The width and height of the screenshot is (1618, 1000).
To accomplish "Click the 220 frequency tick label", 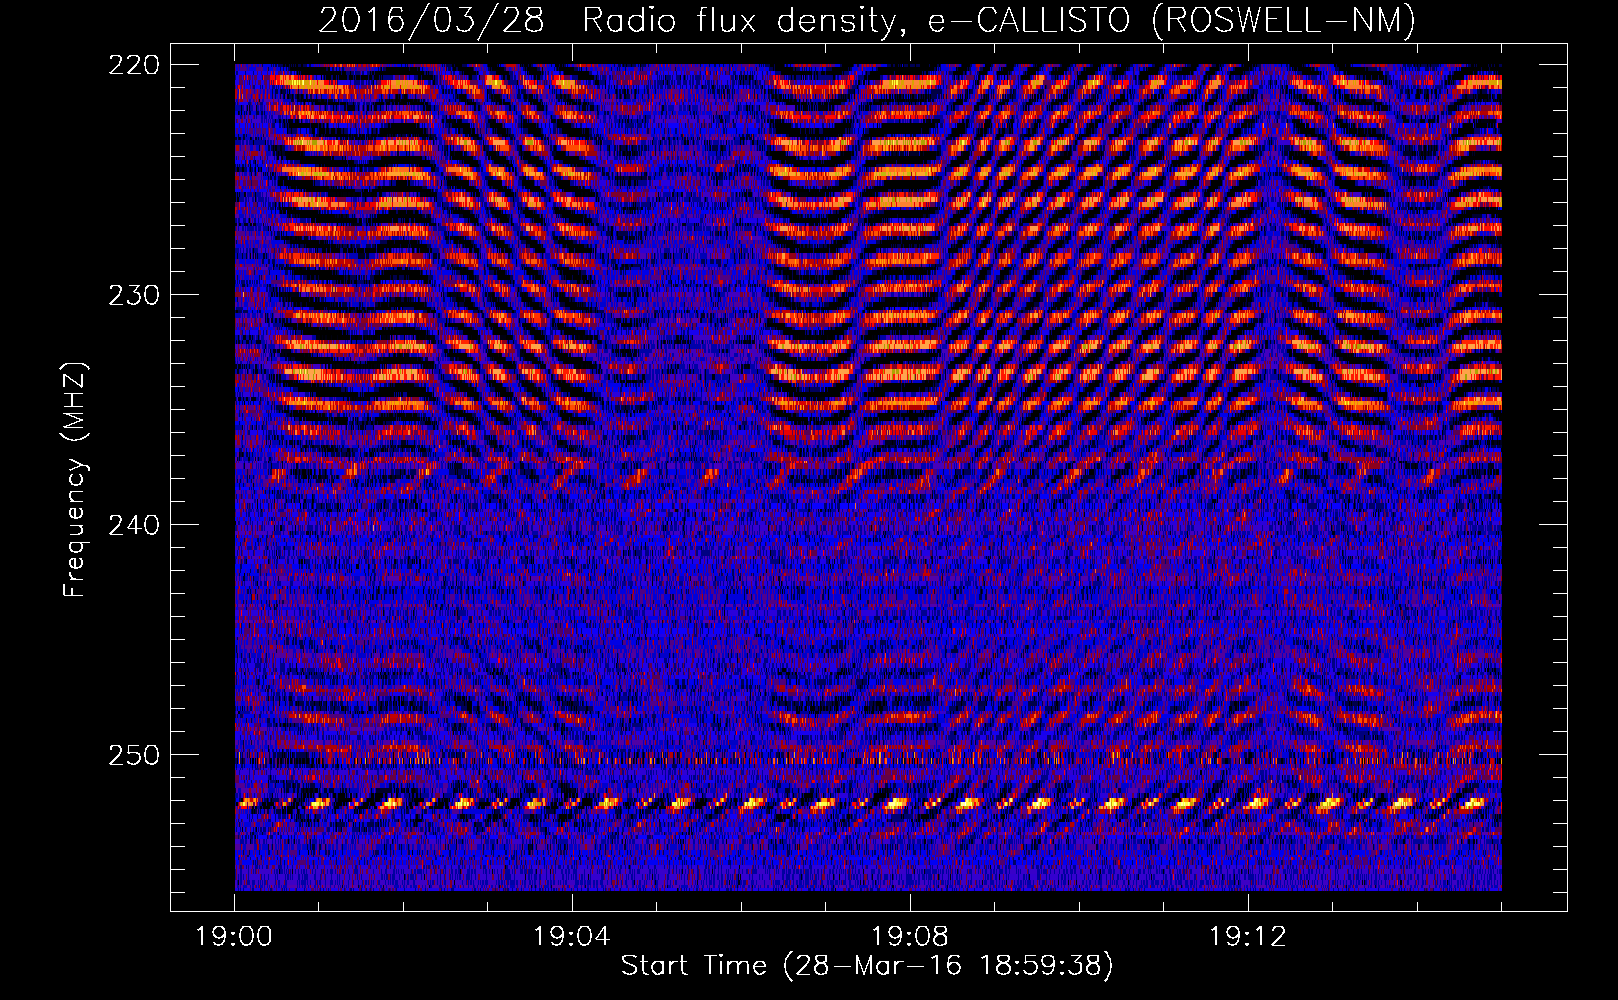I will [x=133, y=65].
